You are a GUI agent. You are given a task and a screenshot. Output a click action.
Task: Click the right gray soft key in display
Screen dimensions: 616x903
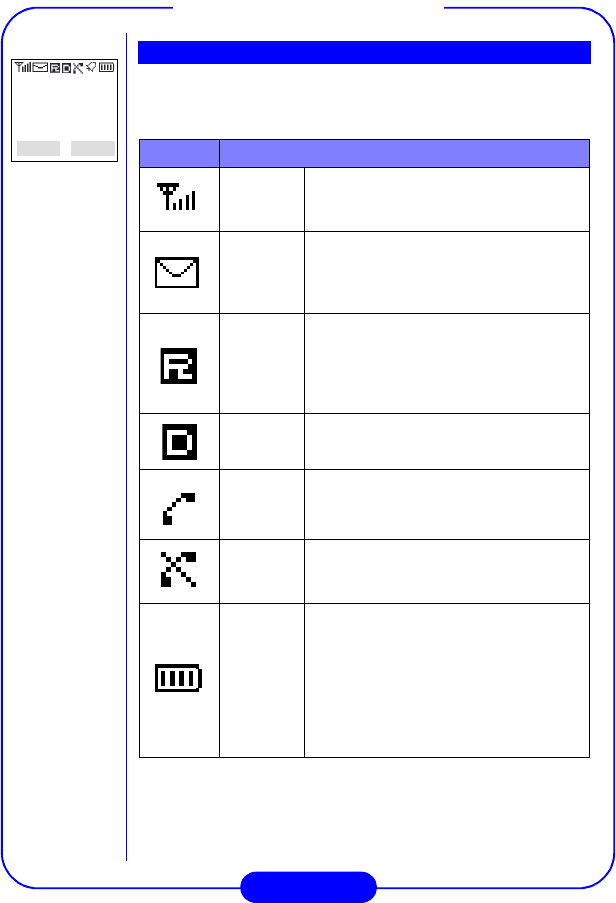coord(93,149)
